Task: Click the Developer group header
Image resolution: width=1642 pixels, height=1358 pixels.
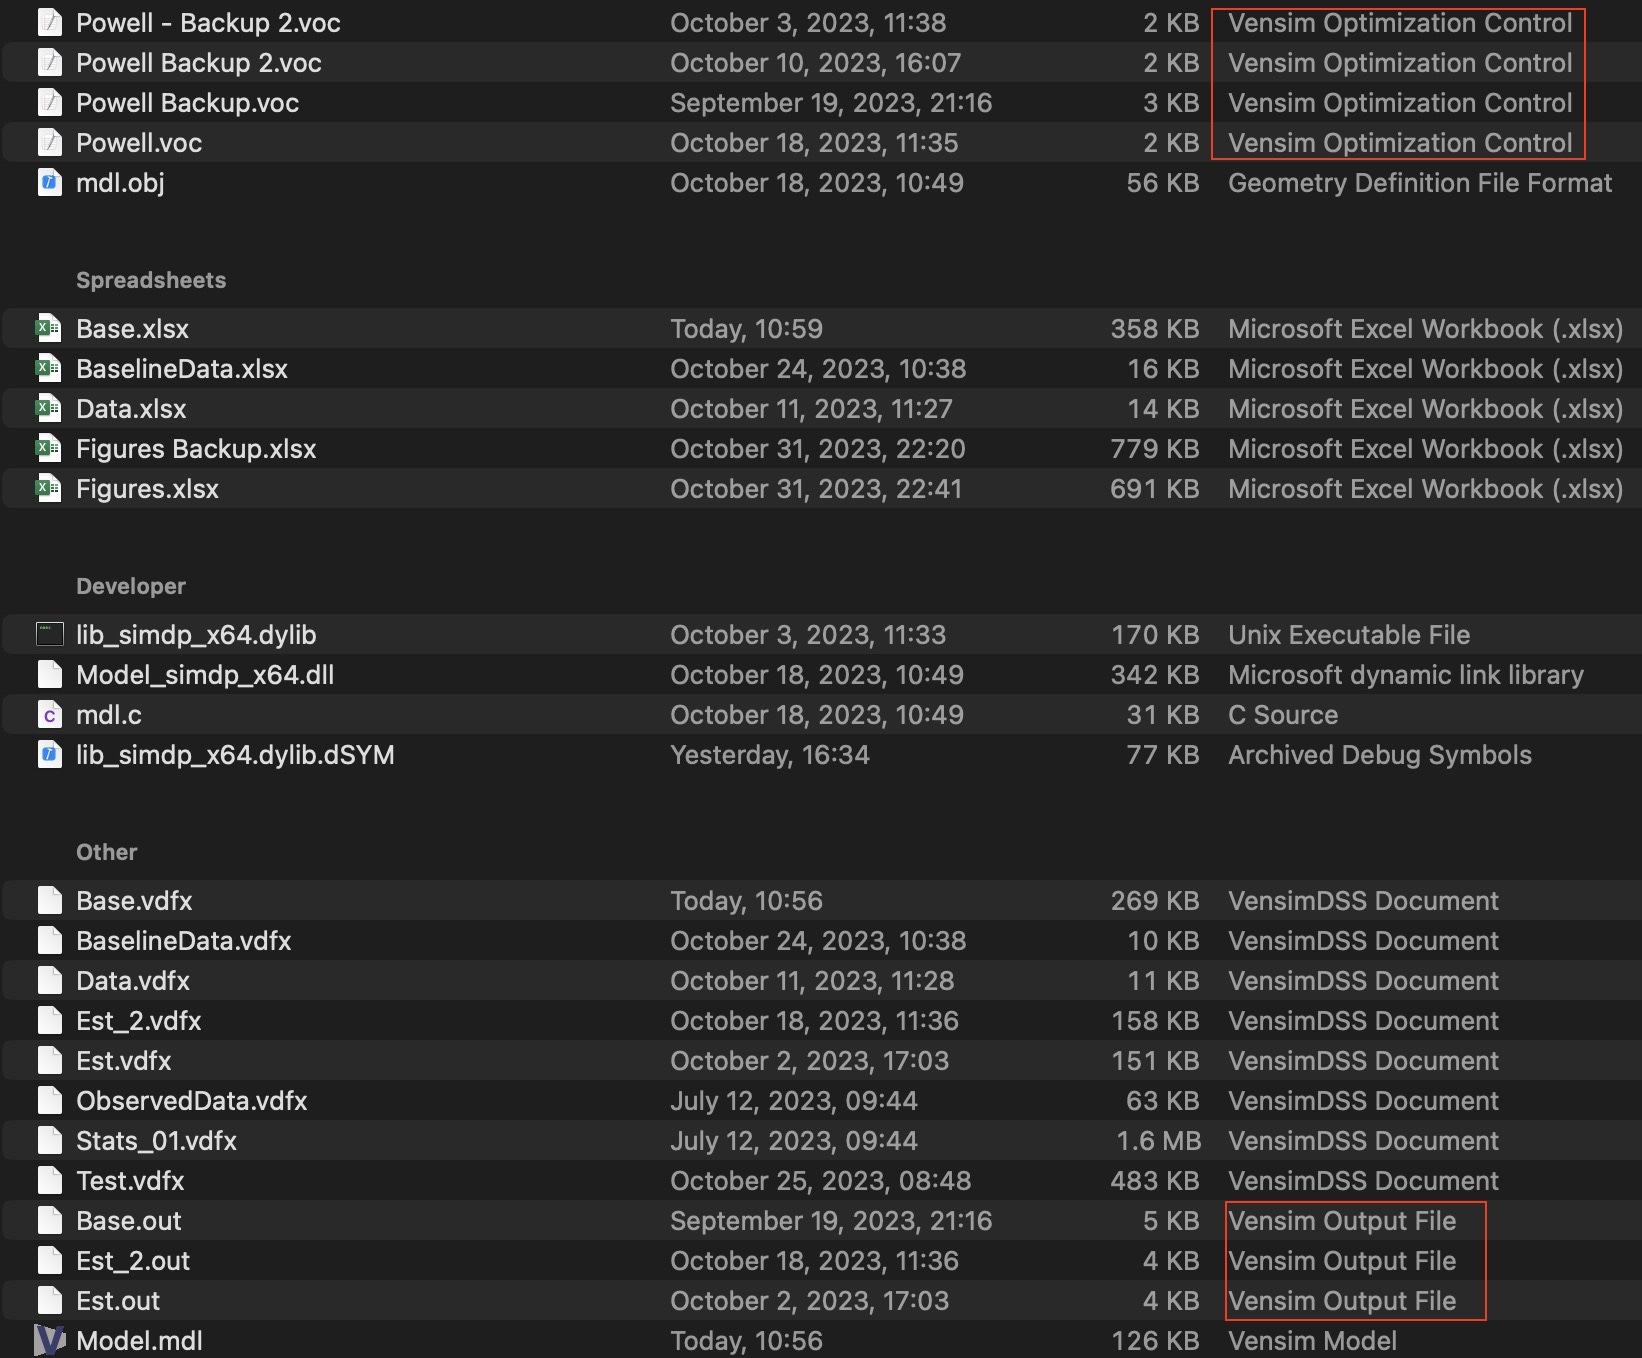Action: click(131, 586)
